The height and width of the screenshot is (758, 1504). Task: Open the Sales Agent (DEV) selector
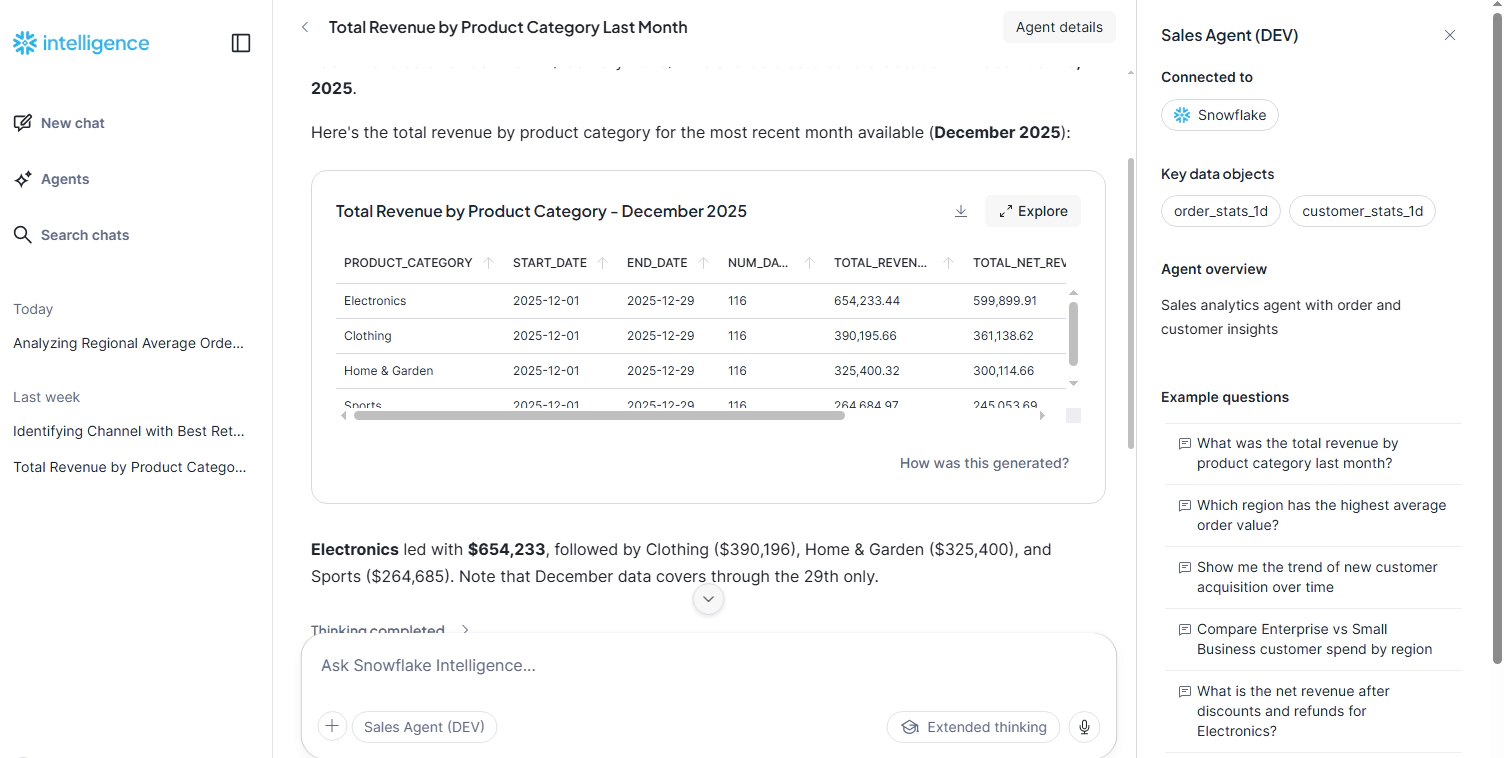coord(424,727)
